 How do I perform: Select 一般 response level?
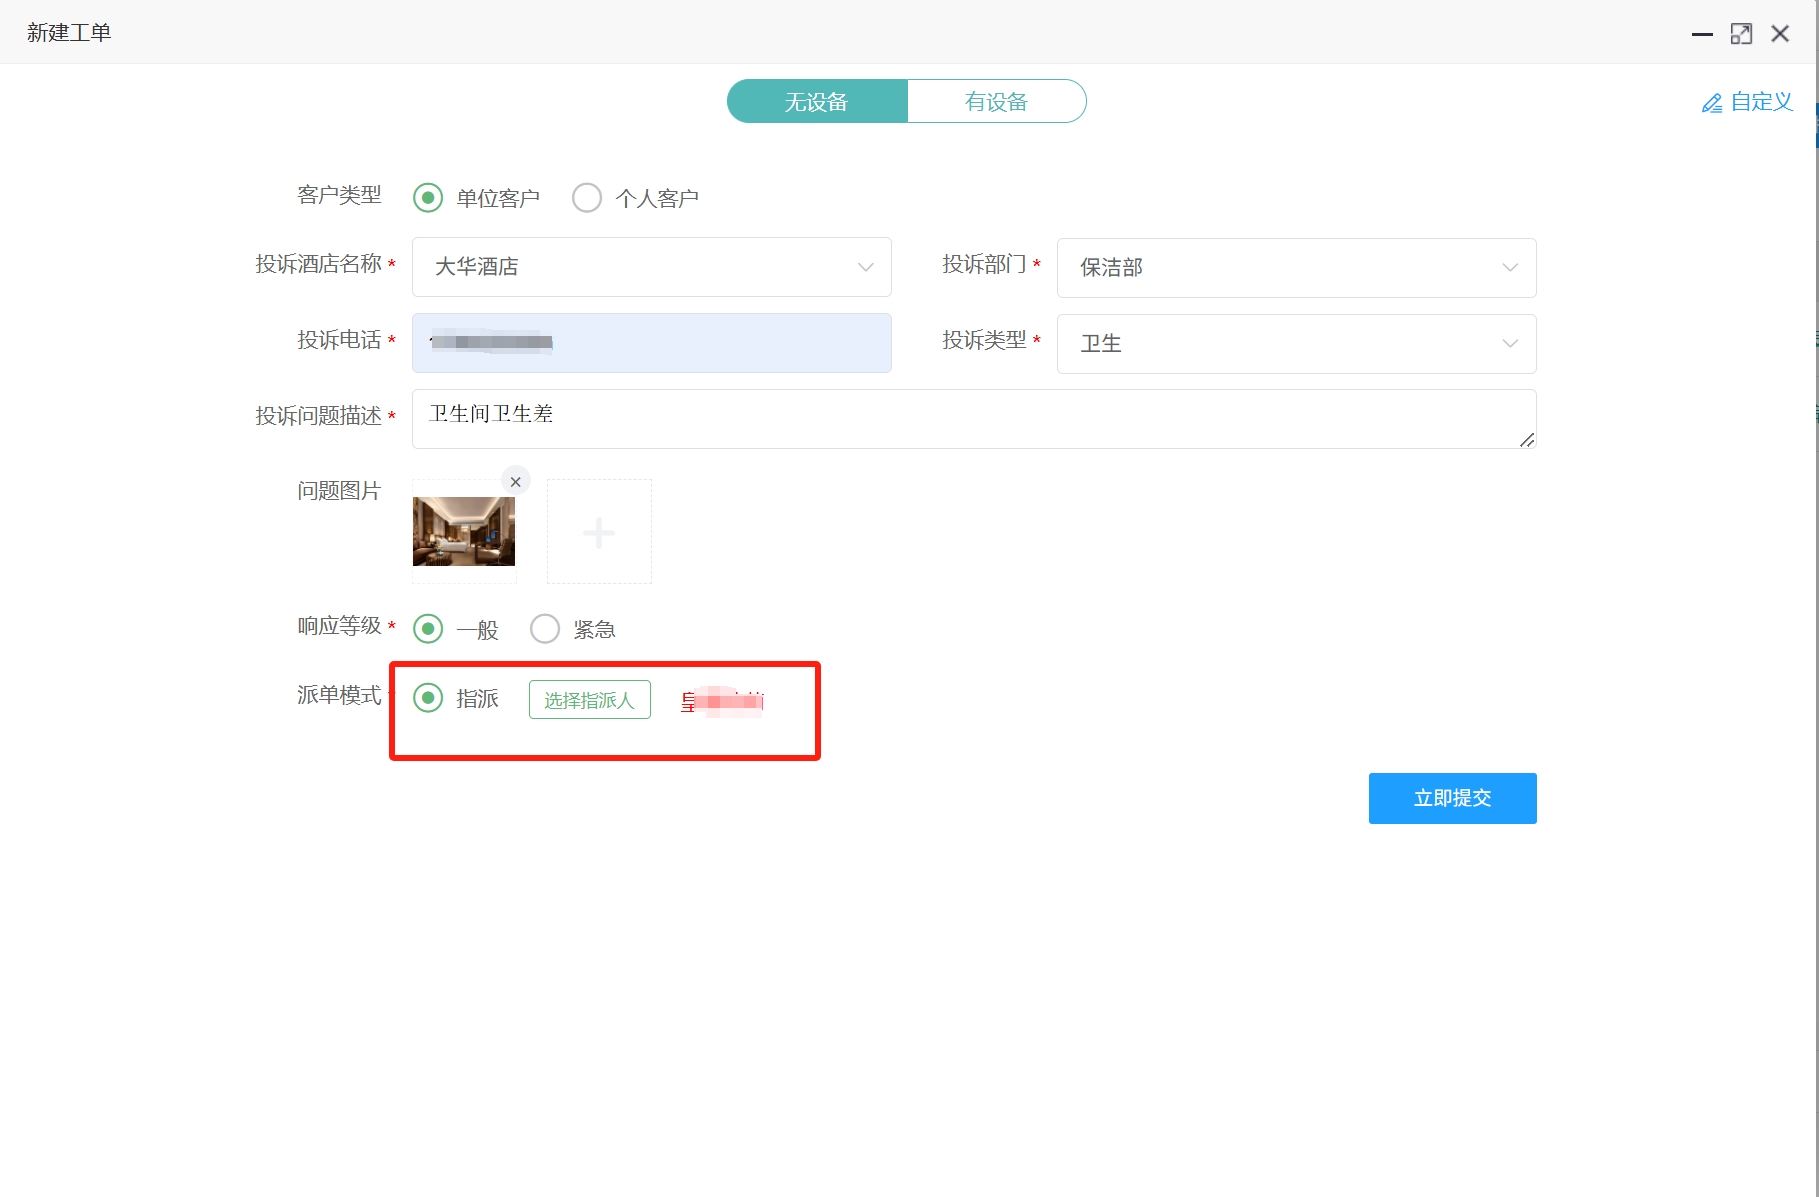(428, 629)
